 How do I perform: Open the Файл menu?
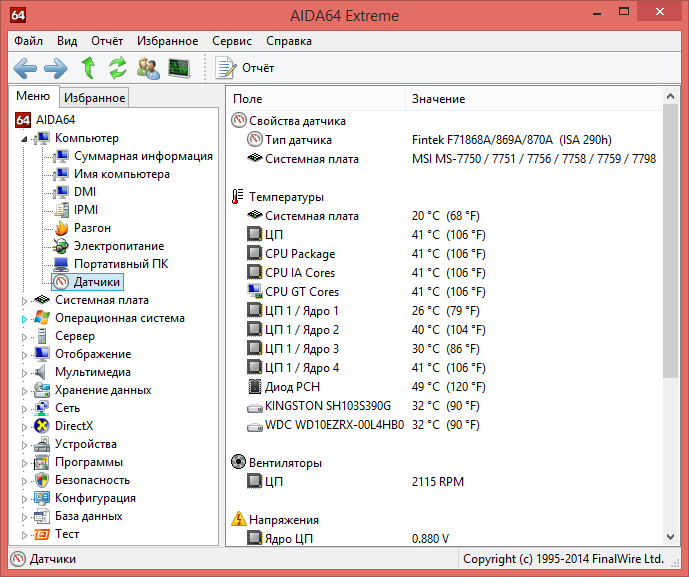pos(29,41)
